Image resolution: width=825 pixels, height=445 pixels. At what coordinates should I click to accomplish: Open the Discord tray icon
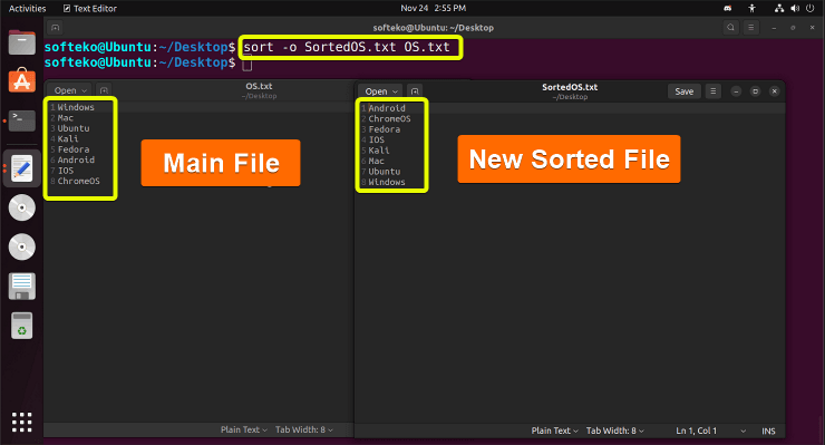pos(728,8)
